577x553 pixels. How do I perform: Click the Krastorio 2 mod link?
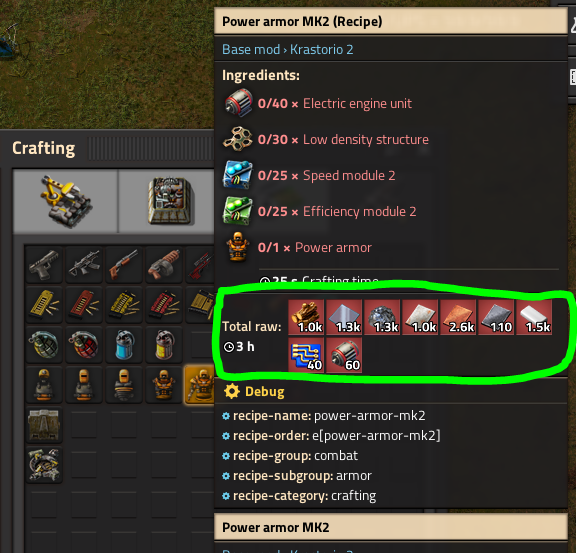tap(322, 49)
